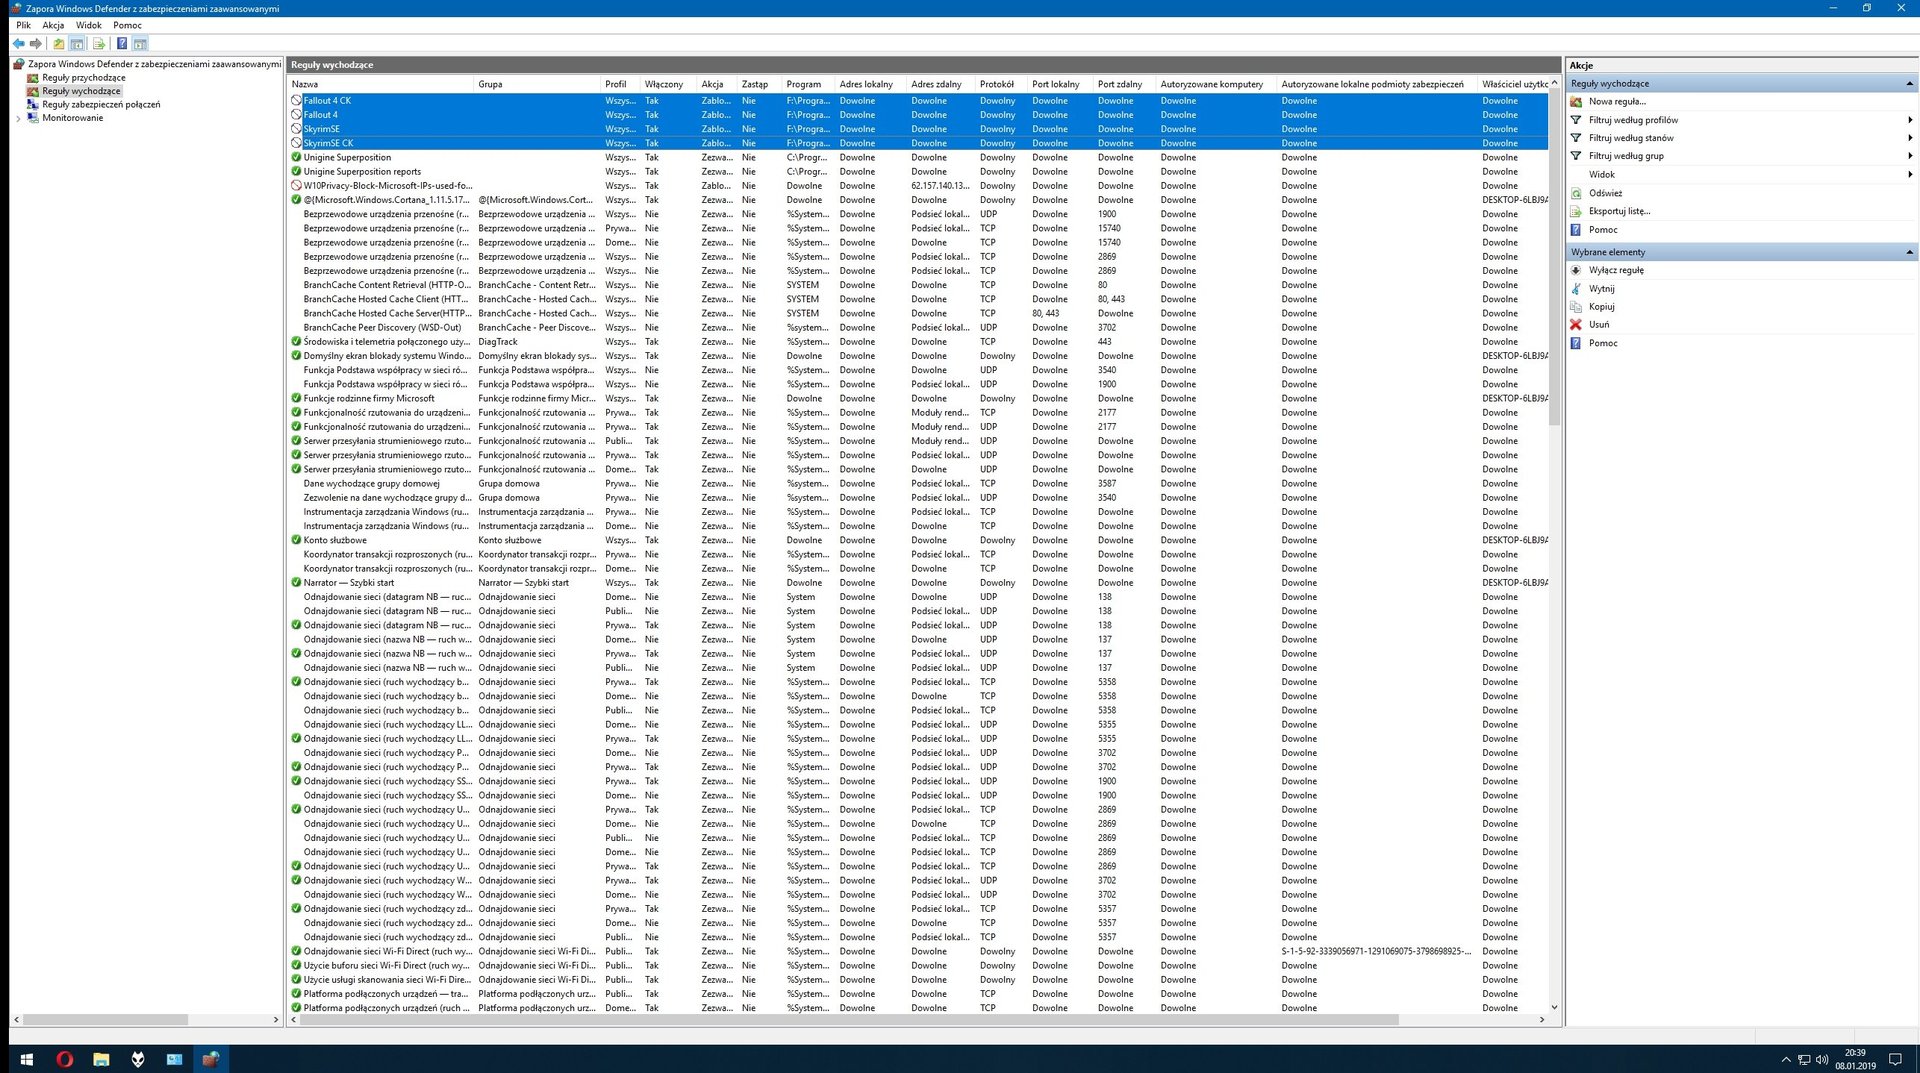Toggle the console tree toolbar icon
This screenshot has height=1073, width=1920.
coord(77,44)
